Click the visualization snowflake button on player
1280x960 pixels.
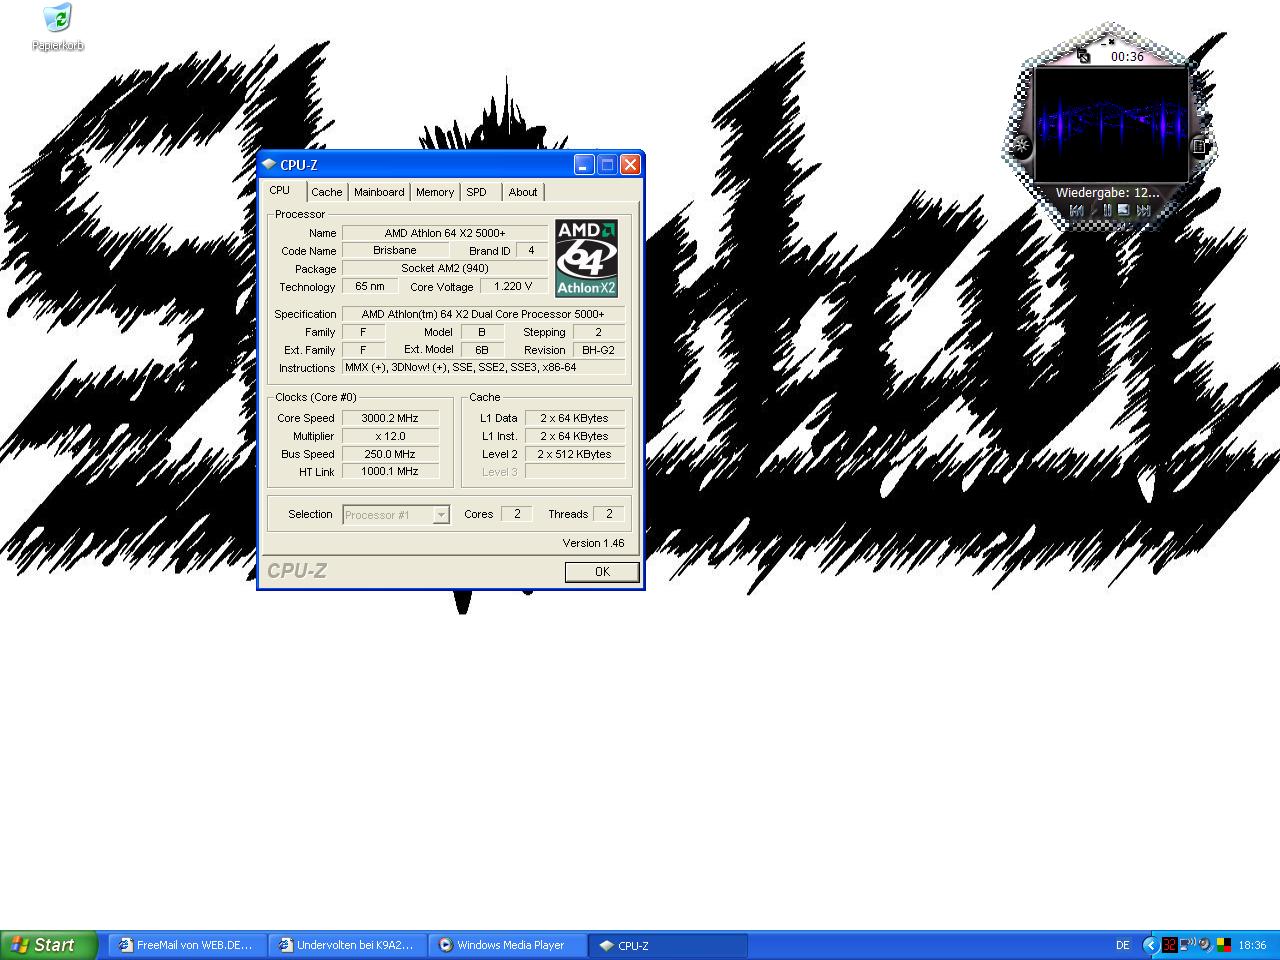1021,146
